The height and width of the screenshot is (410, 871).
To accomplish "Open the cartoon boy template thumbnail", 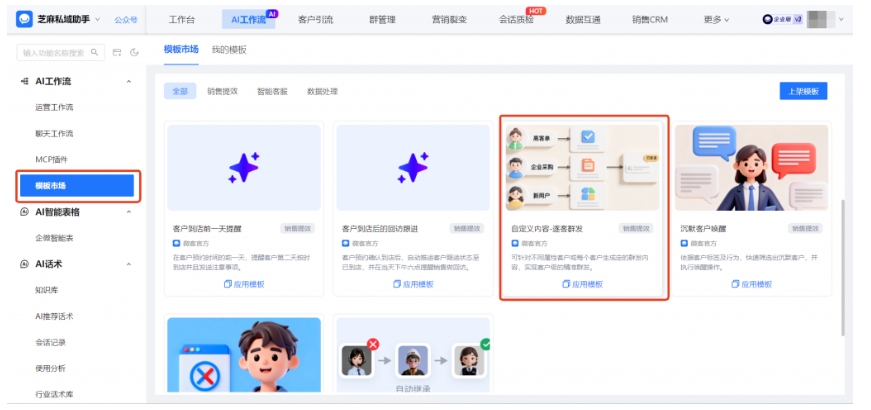I will tap(244, 356).
